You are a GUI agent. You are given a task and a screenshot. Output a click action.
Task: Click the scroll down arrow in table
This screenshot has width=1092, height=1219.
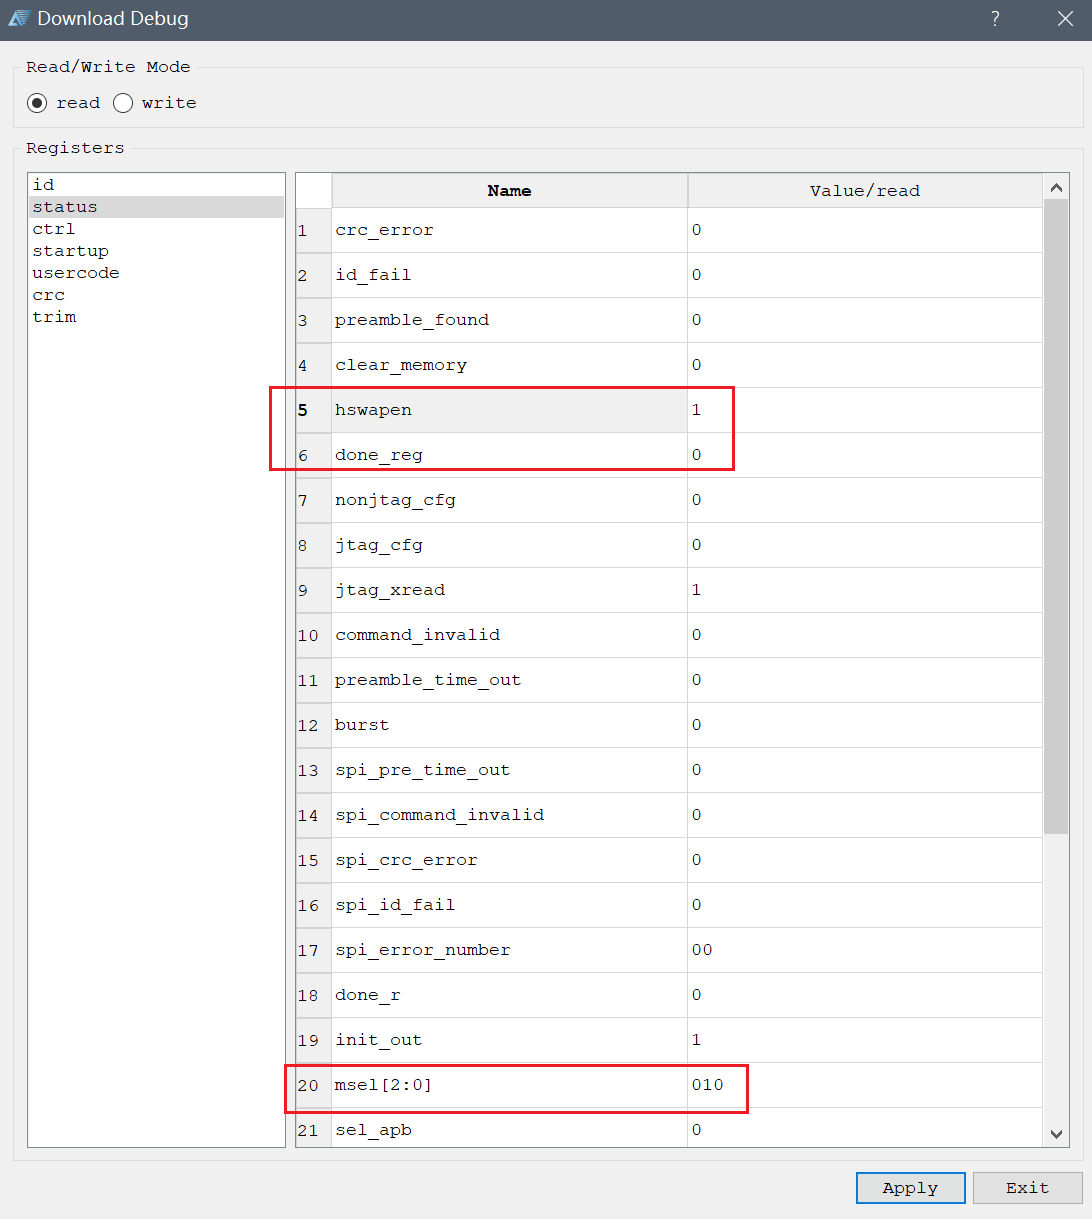click(x=1056, y=1134)
